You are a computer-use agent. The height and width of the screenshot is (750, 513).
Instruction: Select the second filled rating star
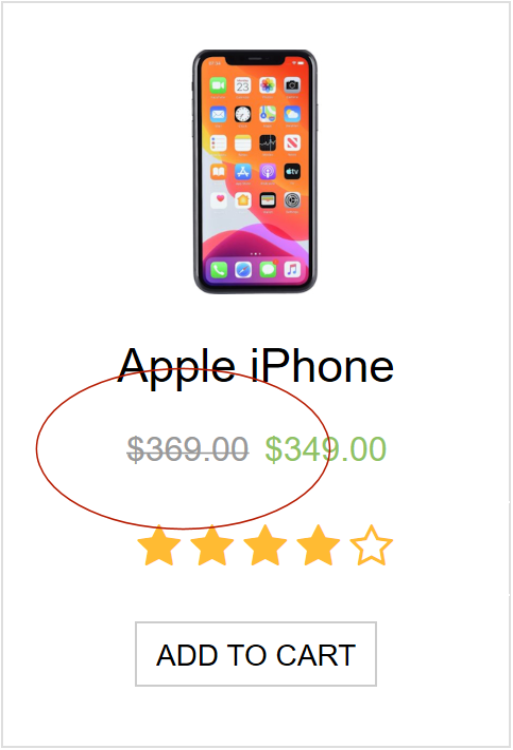212,546
